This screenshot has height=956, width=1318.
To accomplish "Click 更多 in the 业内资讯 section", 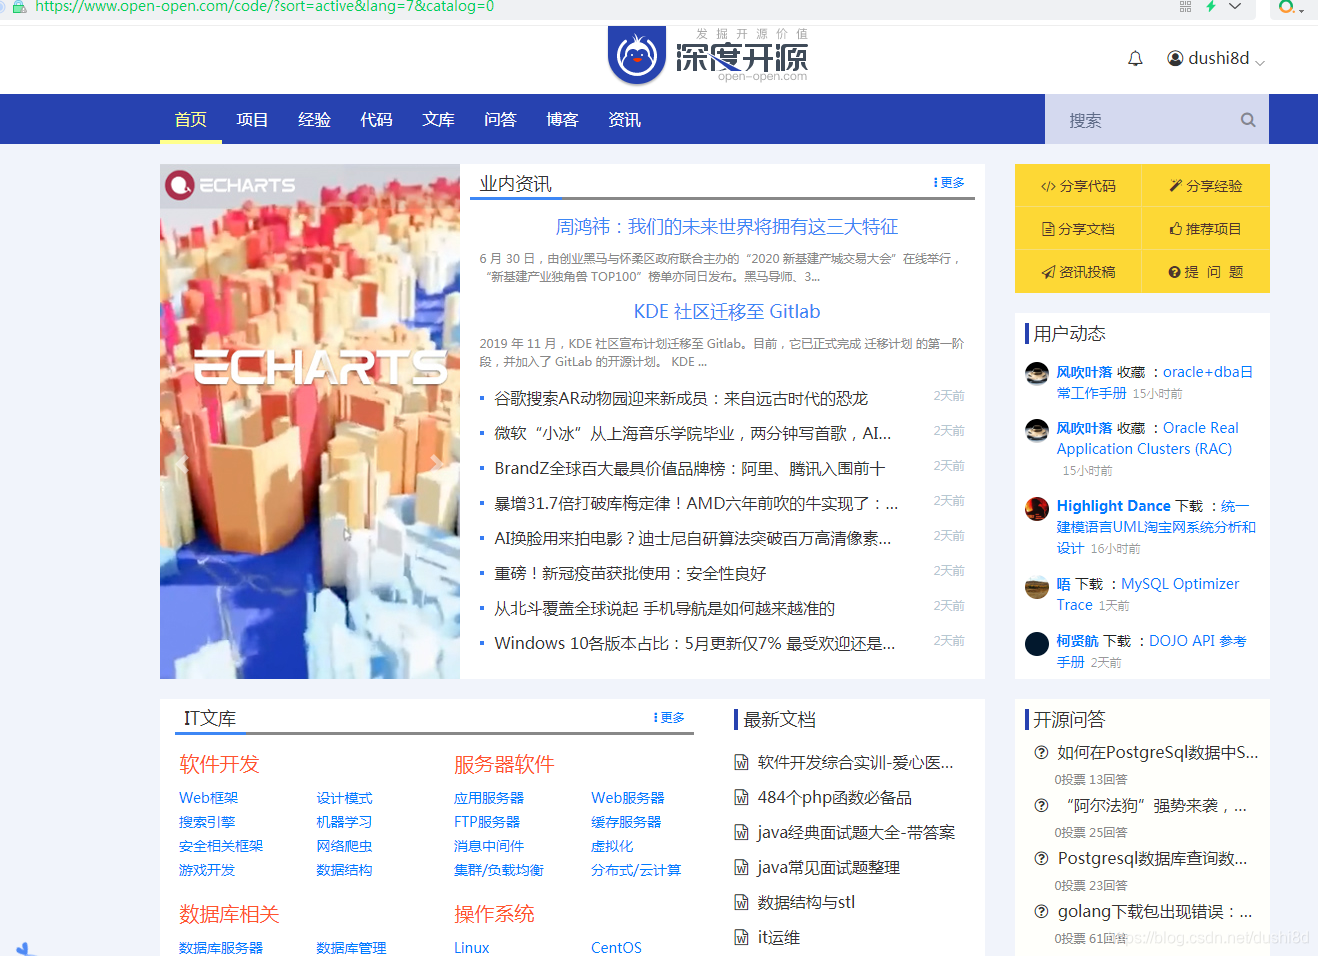I will click(949, 183).
